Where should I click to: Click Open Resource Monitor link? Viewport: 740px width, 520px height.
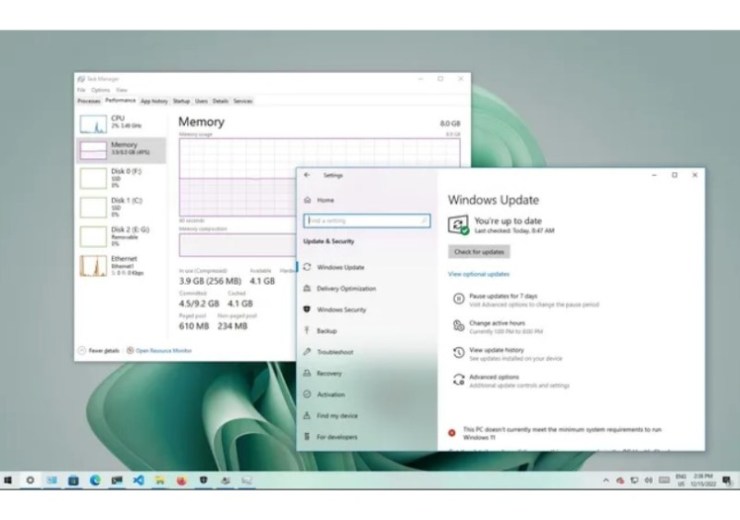(159, 351)
